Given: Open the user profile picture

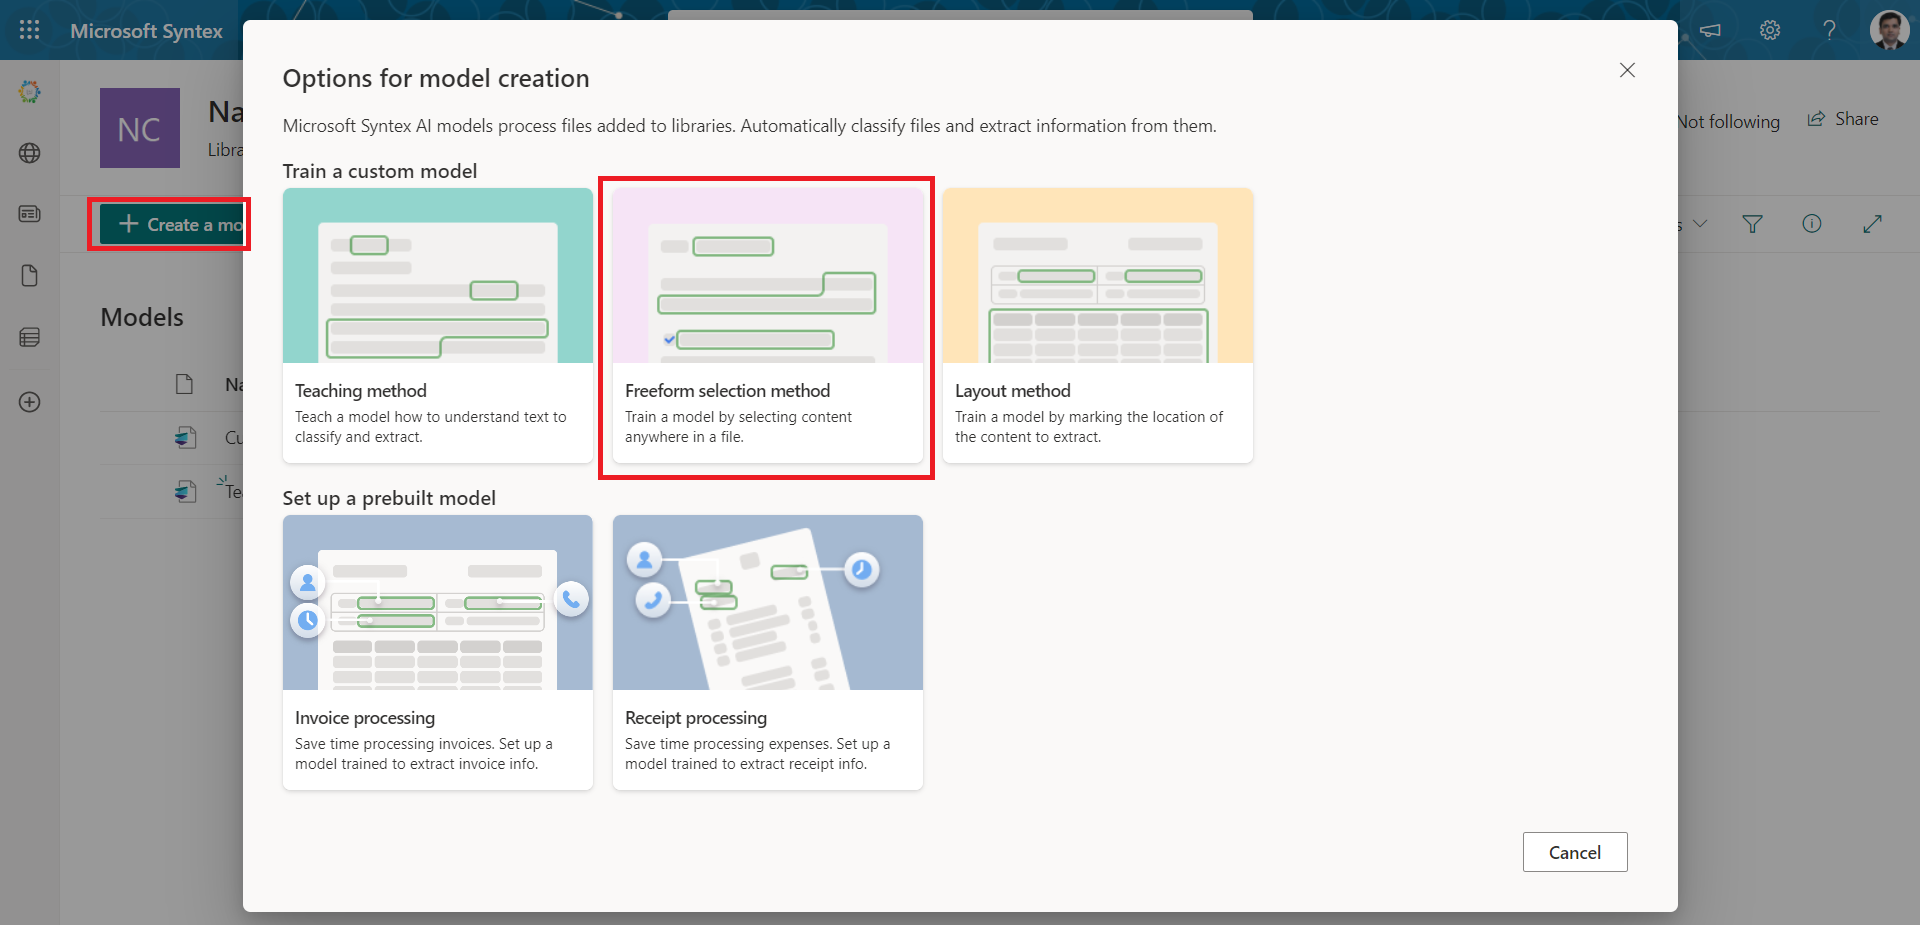Looking at the screenshot, I should 1889,30.
